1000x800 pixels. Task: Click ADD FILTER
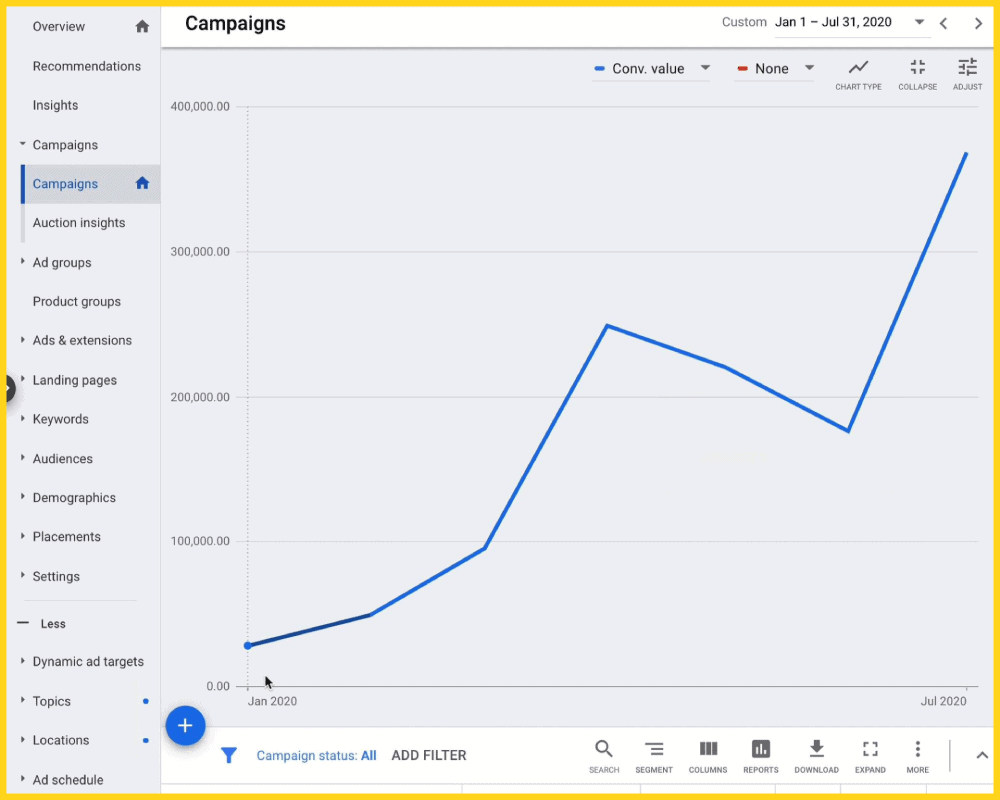pos(429,755)
